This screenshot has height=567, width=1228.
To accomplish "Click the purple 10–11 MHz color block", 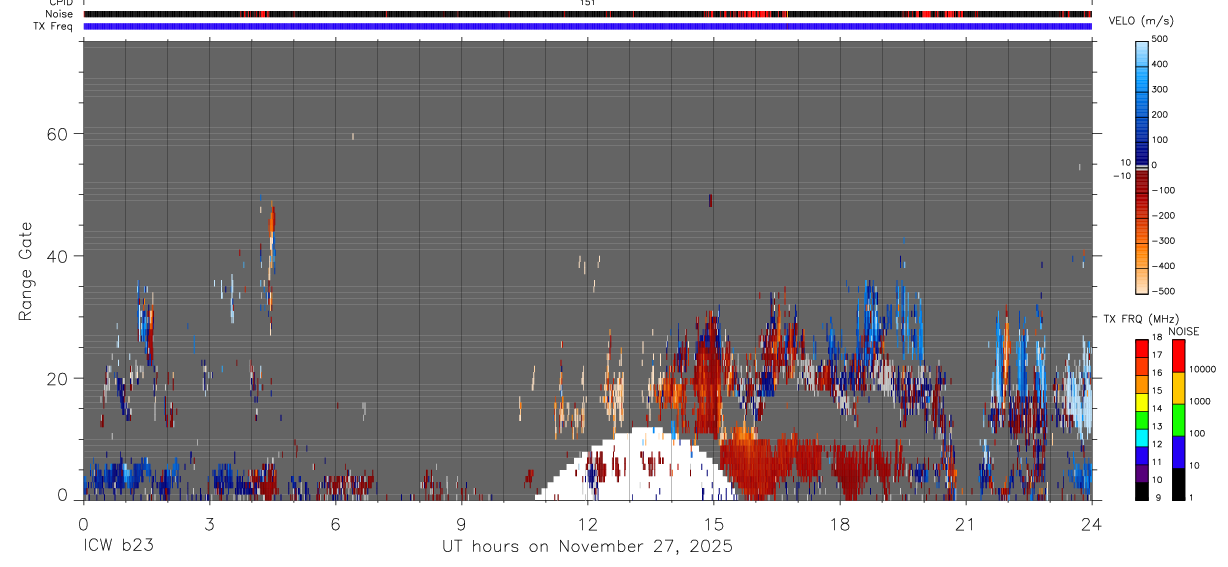I will pyautogui.click(x=1142, y=473).
